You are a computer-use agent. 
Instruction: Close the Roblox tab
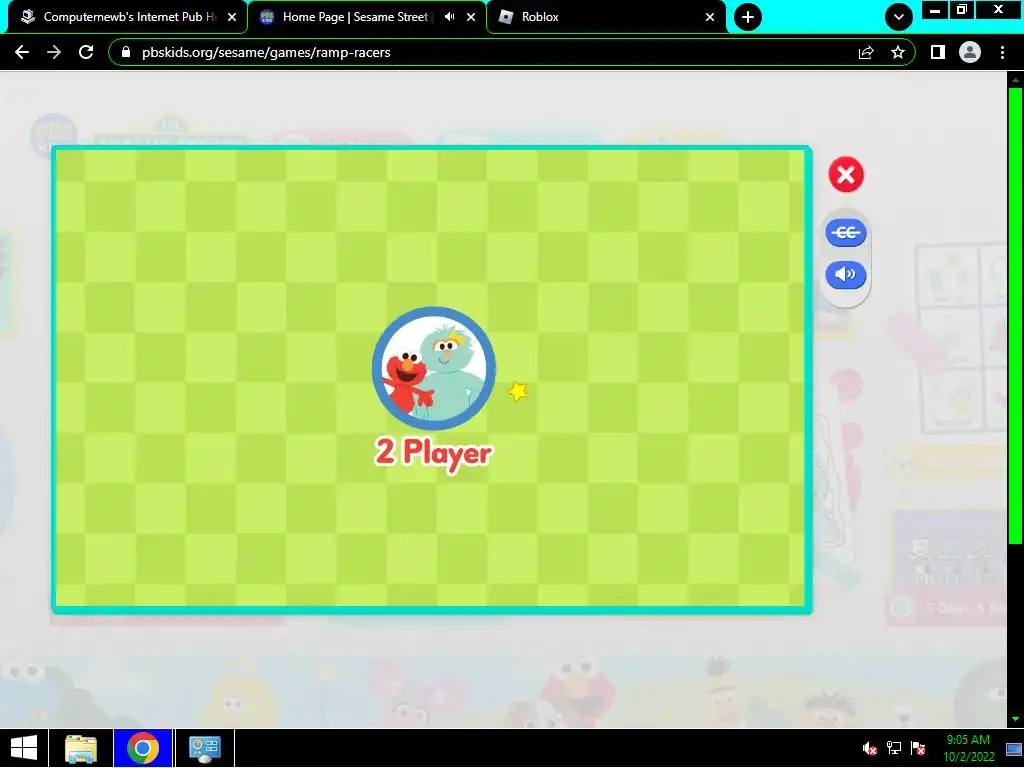tap(710, 17)
